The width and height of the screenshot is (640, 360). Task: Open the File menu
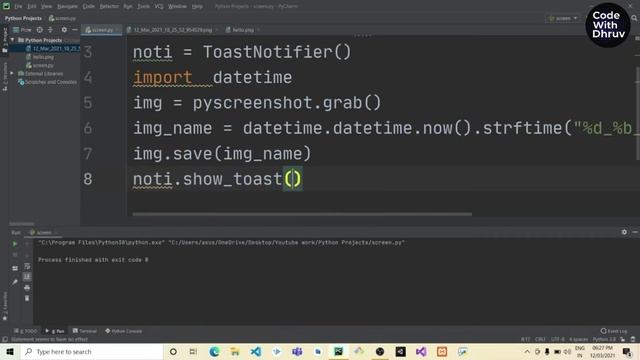[x=18, y=7]
